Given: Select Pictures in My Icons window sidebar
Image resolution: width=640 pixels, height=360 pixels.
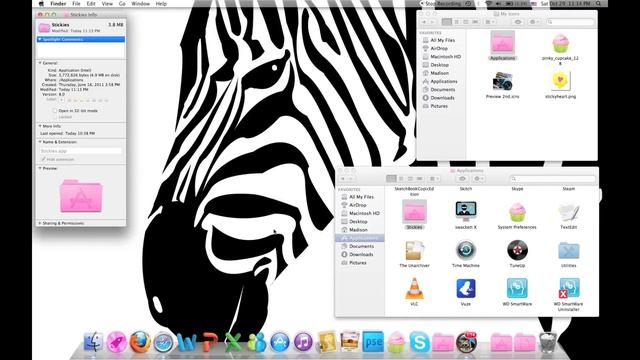Looking at the screenshot, I should coord(439,106).
